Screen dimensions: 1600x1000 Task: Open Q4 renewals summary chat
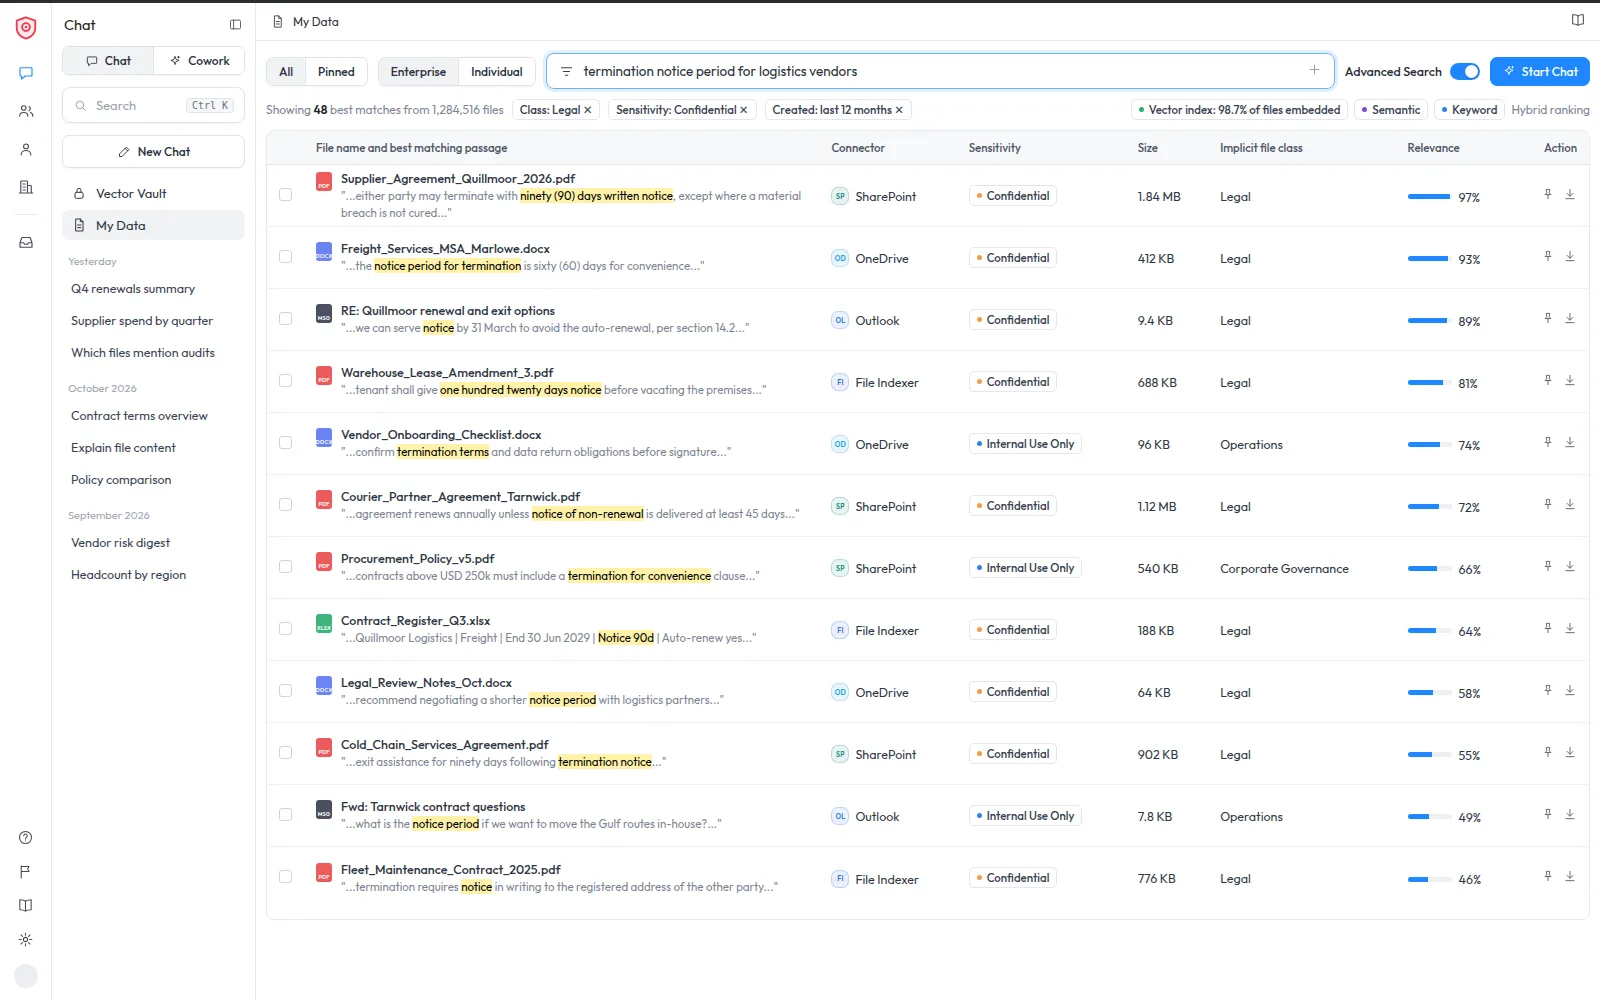point(133,289)
